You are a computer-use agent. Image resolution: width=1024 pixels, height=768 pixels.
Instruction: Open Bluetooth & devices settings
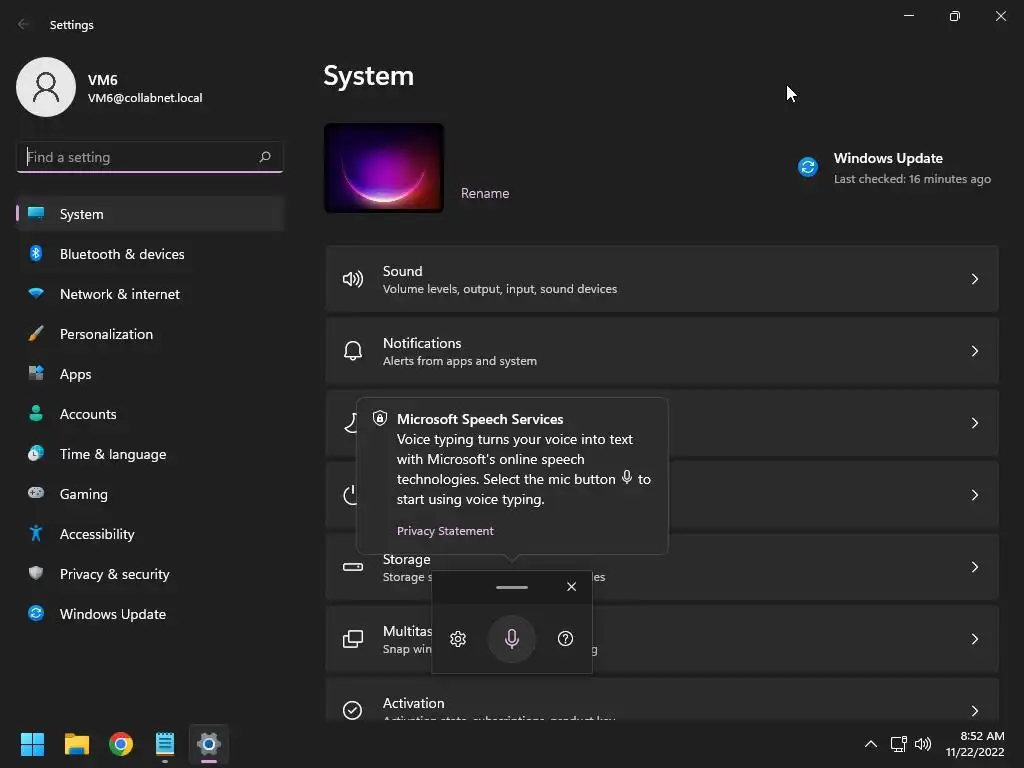point(150,254)
